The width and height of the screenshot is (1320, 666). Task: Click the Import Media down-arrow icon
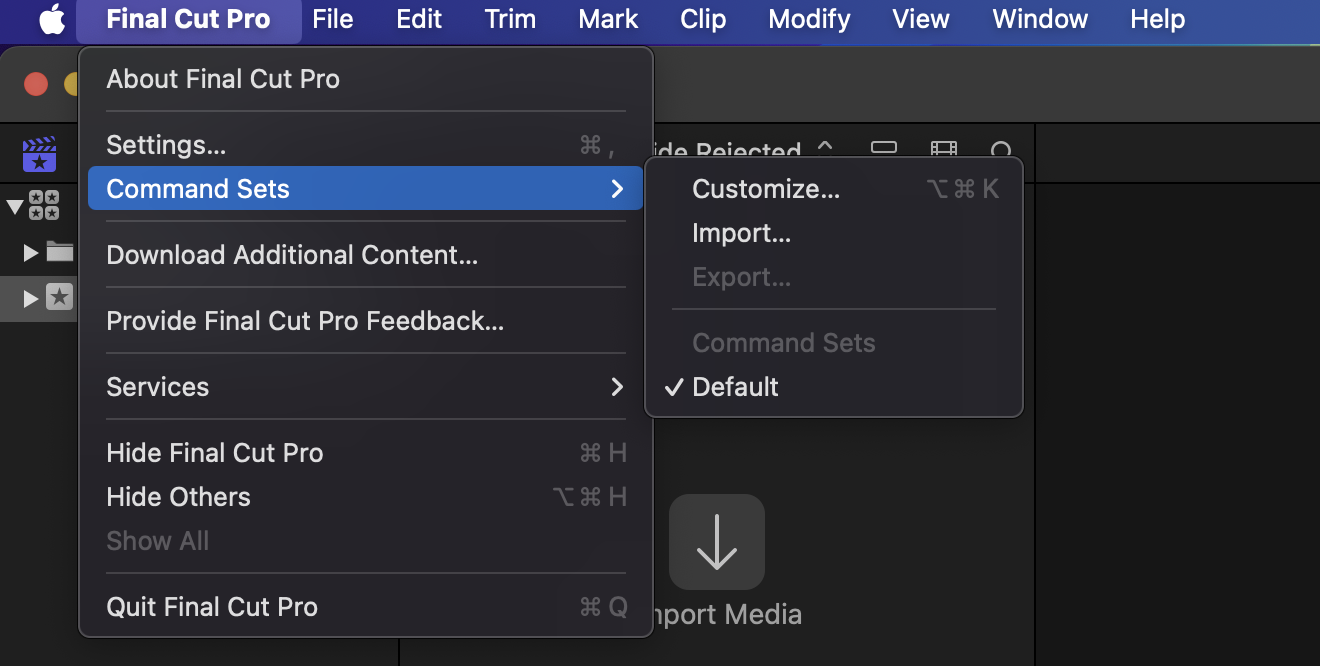(716, 541)
